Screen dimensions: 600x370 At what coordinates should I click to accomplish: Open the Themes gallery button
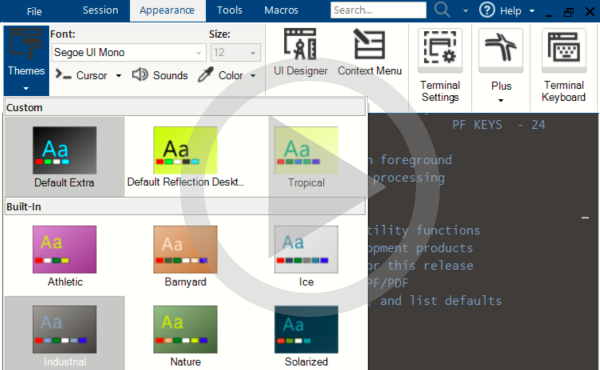point(26,60)
